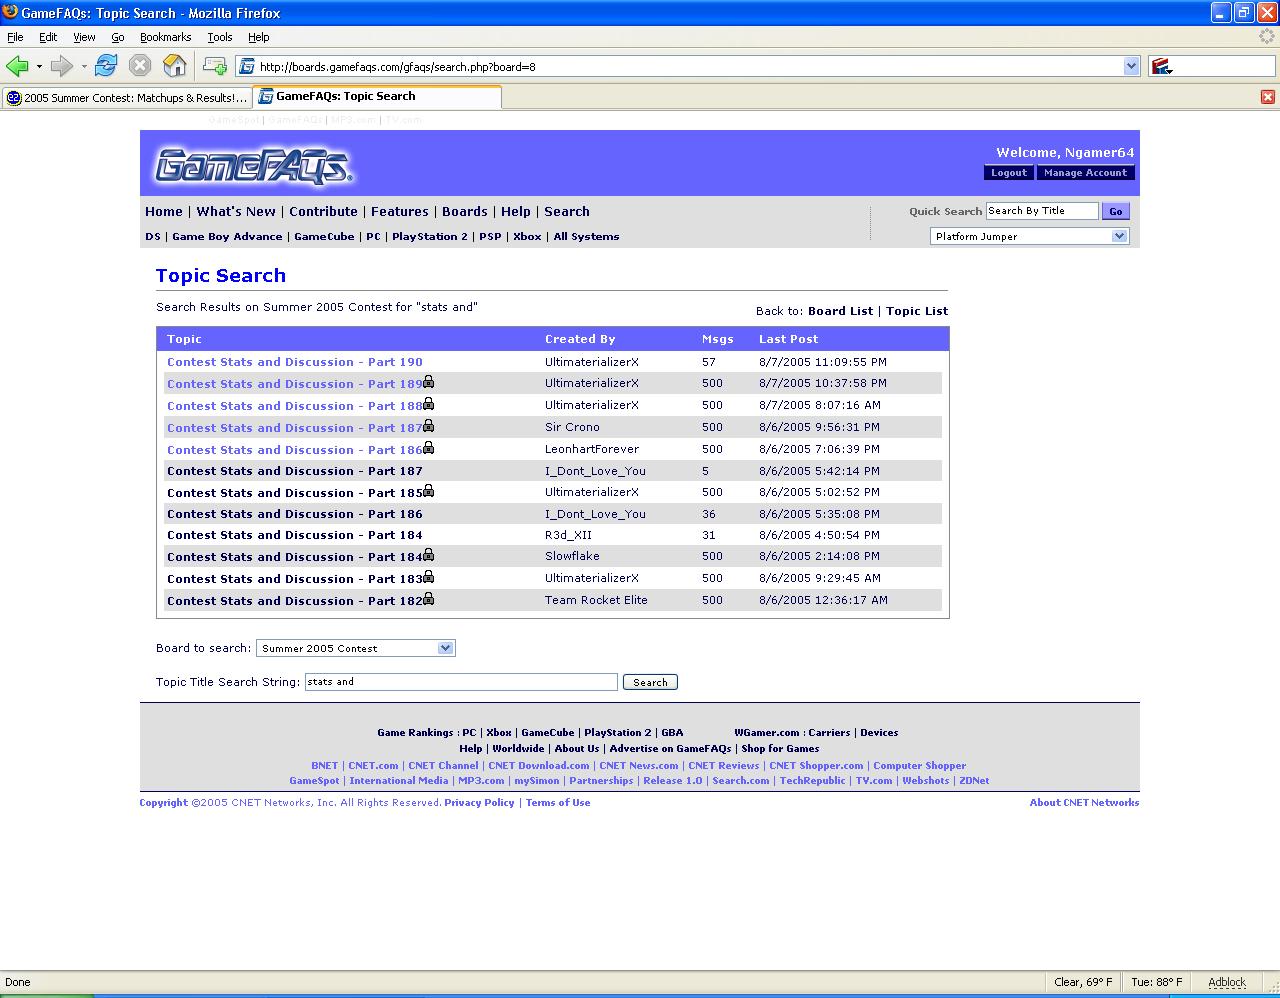The width and height of the screenshot is (1280, 998).
Task: Click the Sir Crono creator name
Action: (x=572, y=427)
